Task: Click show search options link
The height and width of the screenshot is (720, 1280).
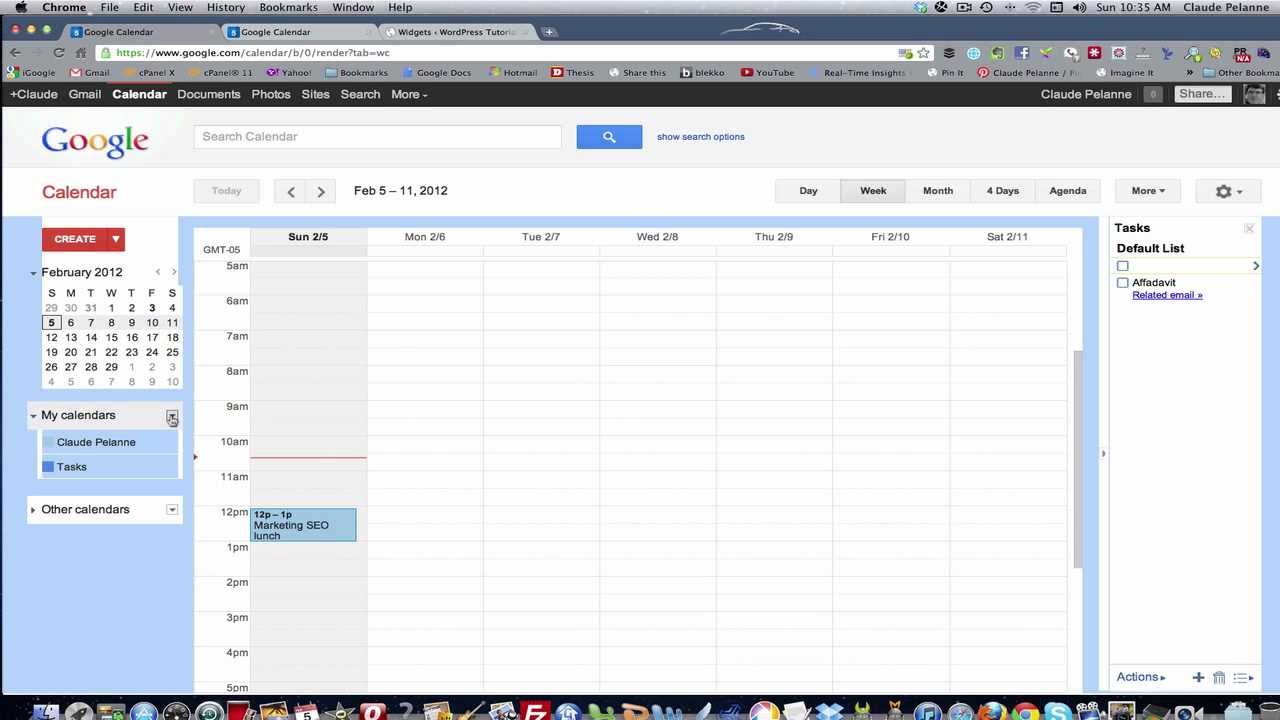Action: [701, 137]
